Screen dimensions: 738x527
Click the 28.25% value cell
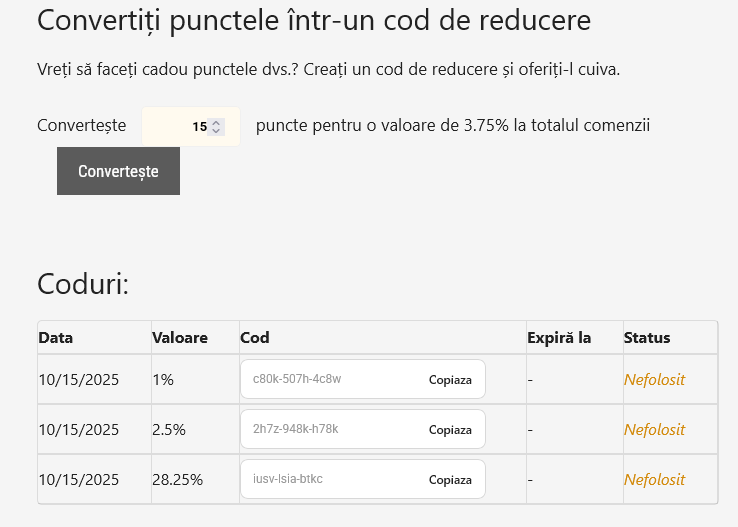pyautogui.click(x=177, y=480)
